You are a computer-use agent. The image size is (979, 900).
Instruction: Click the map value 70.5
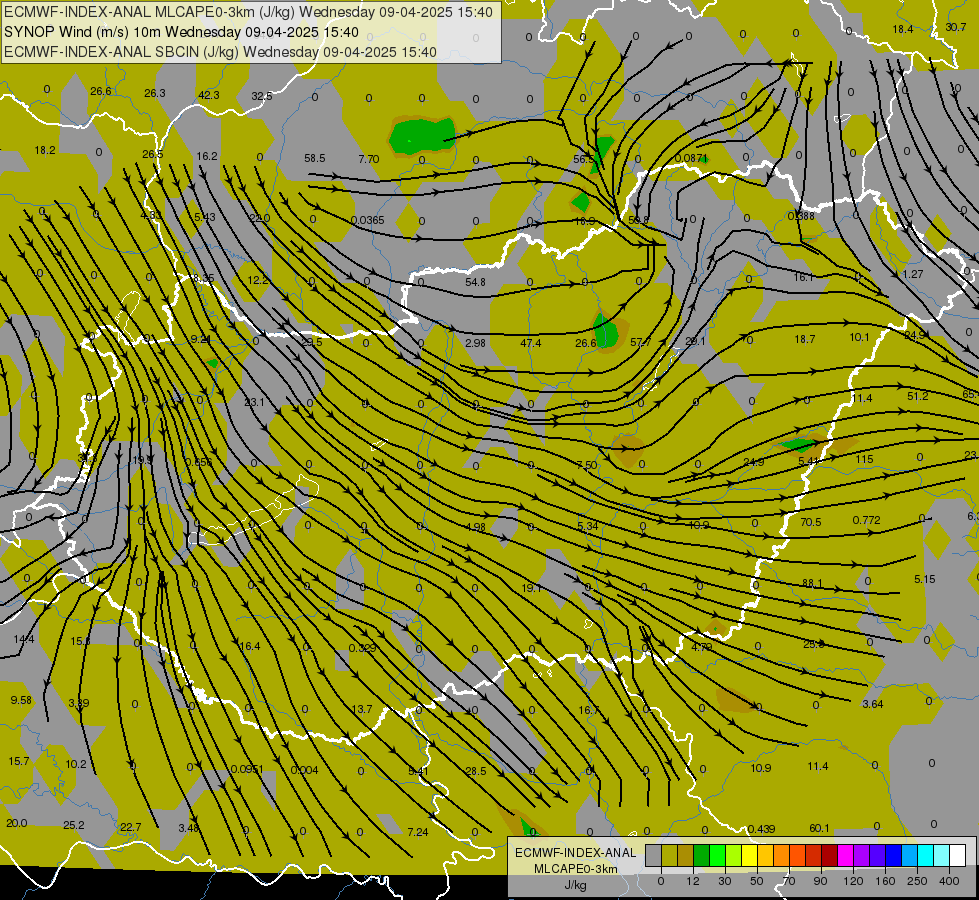pyautogui.click(x=810, y=522)
